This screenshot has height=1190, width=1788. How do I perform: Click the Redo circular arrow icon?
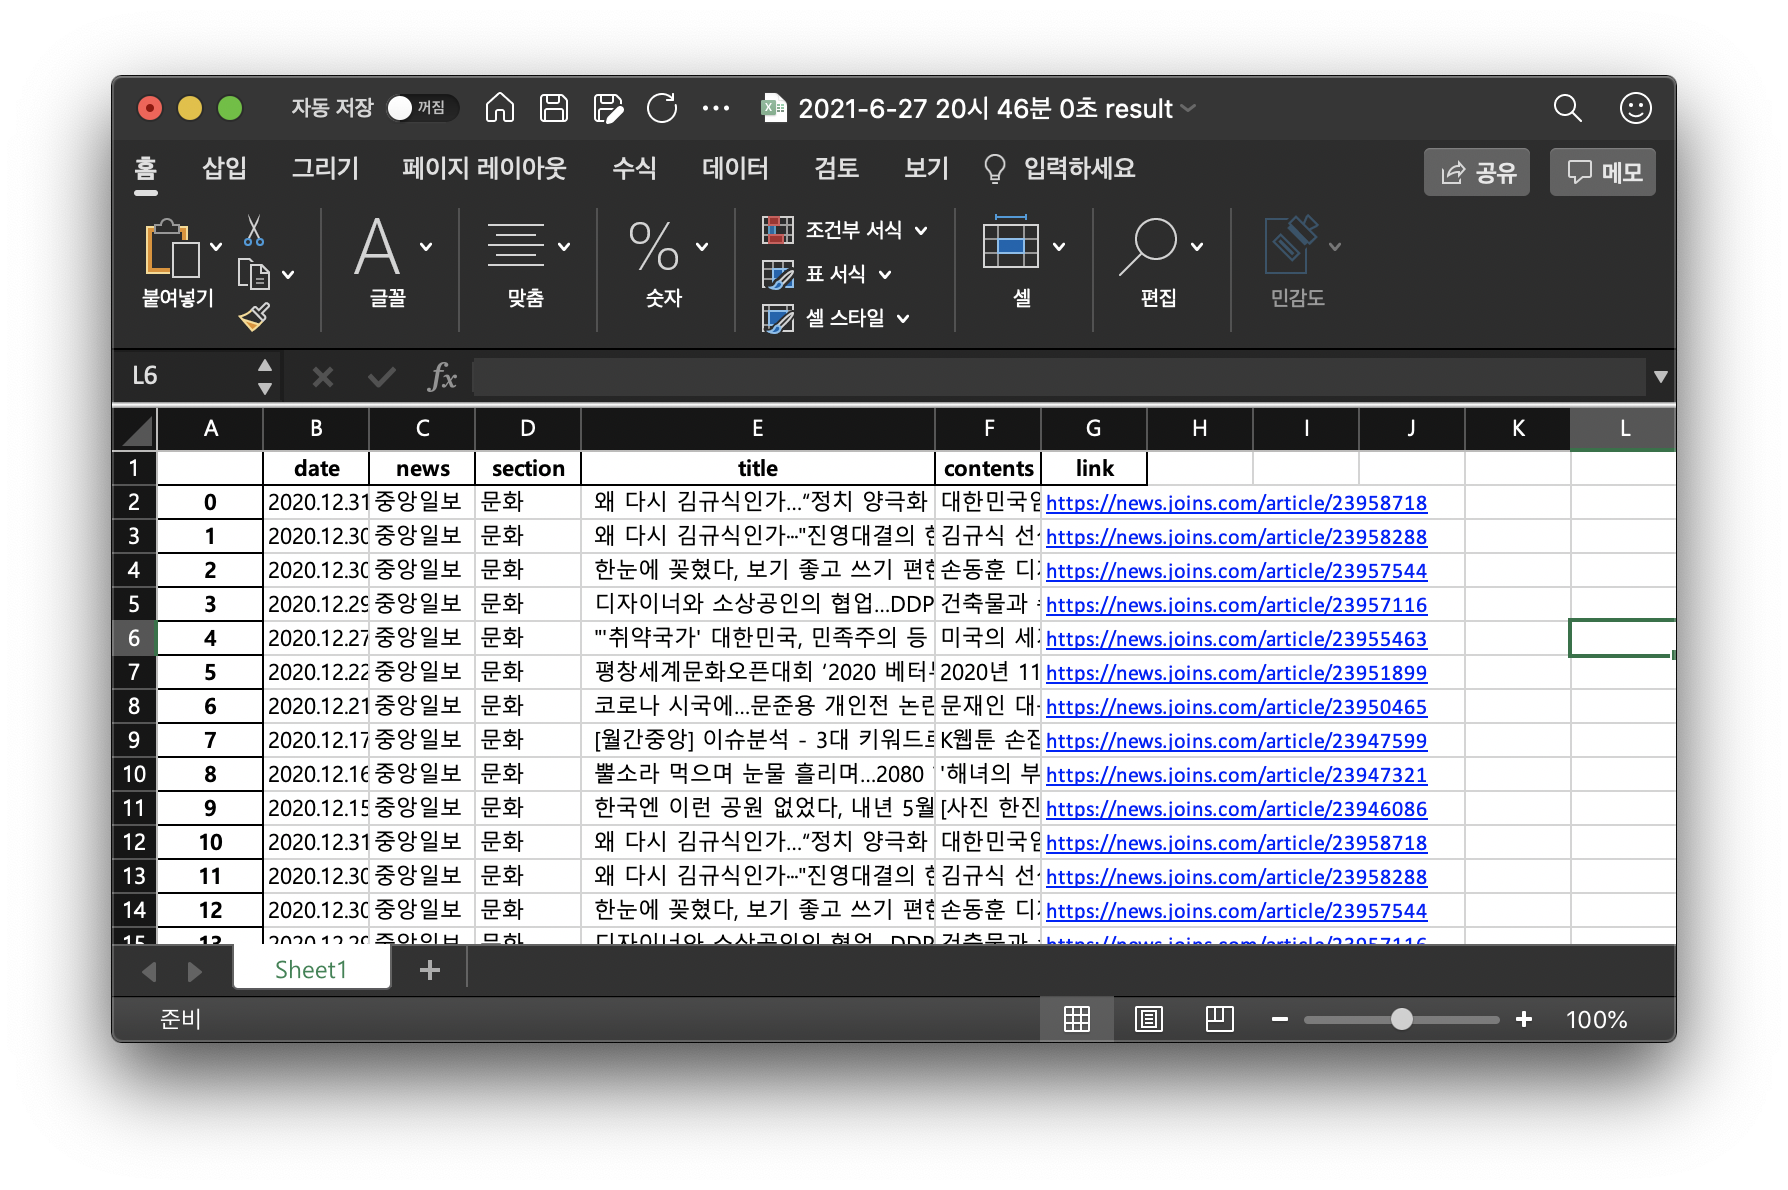(x=662, y=108)
